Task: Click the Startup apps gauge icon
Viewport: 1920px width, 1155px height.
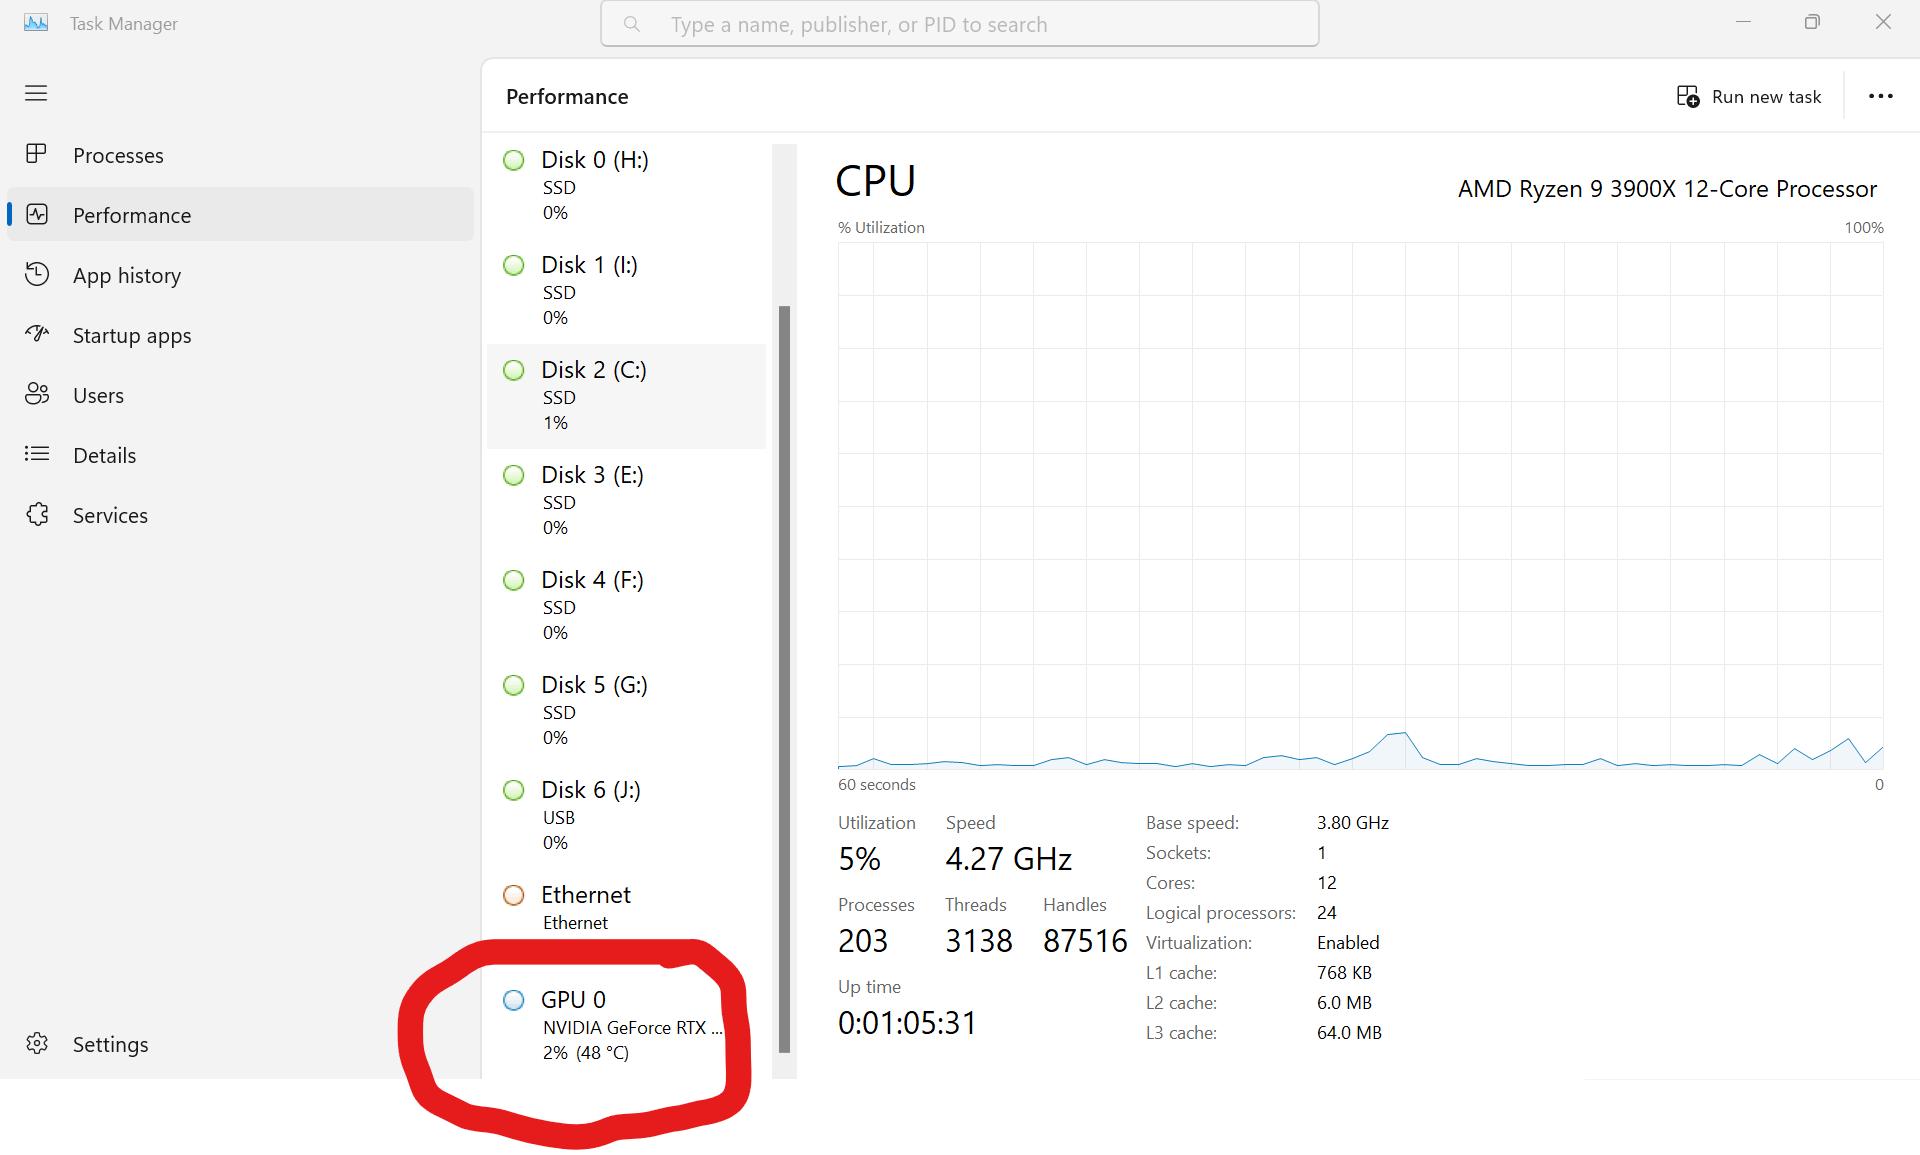Action: point(37,334)
